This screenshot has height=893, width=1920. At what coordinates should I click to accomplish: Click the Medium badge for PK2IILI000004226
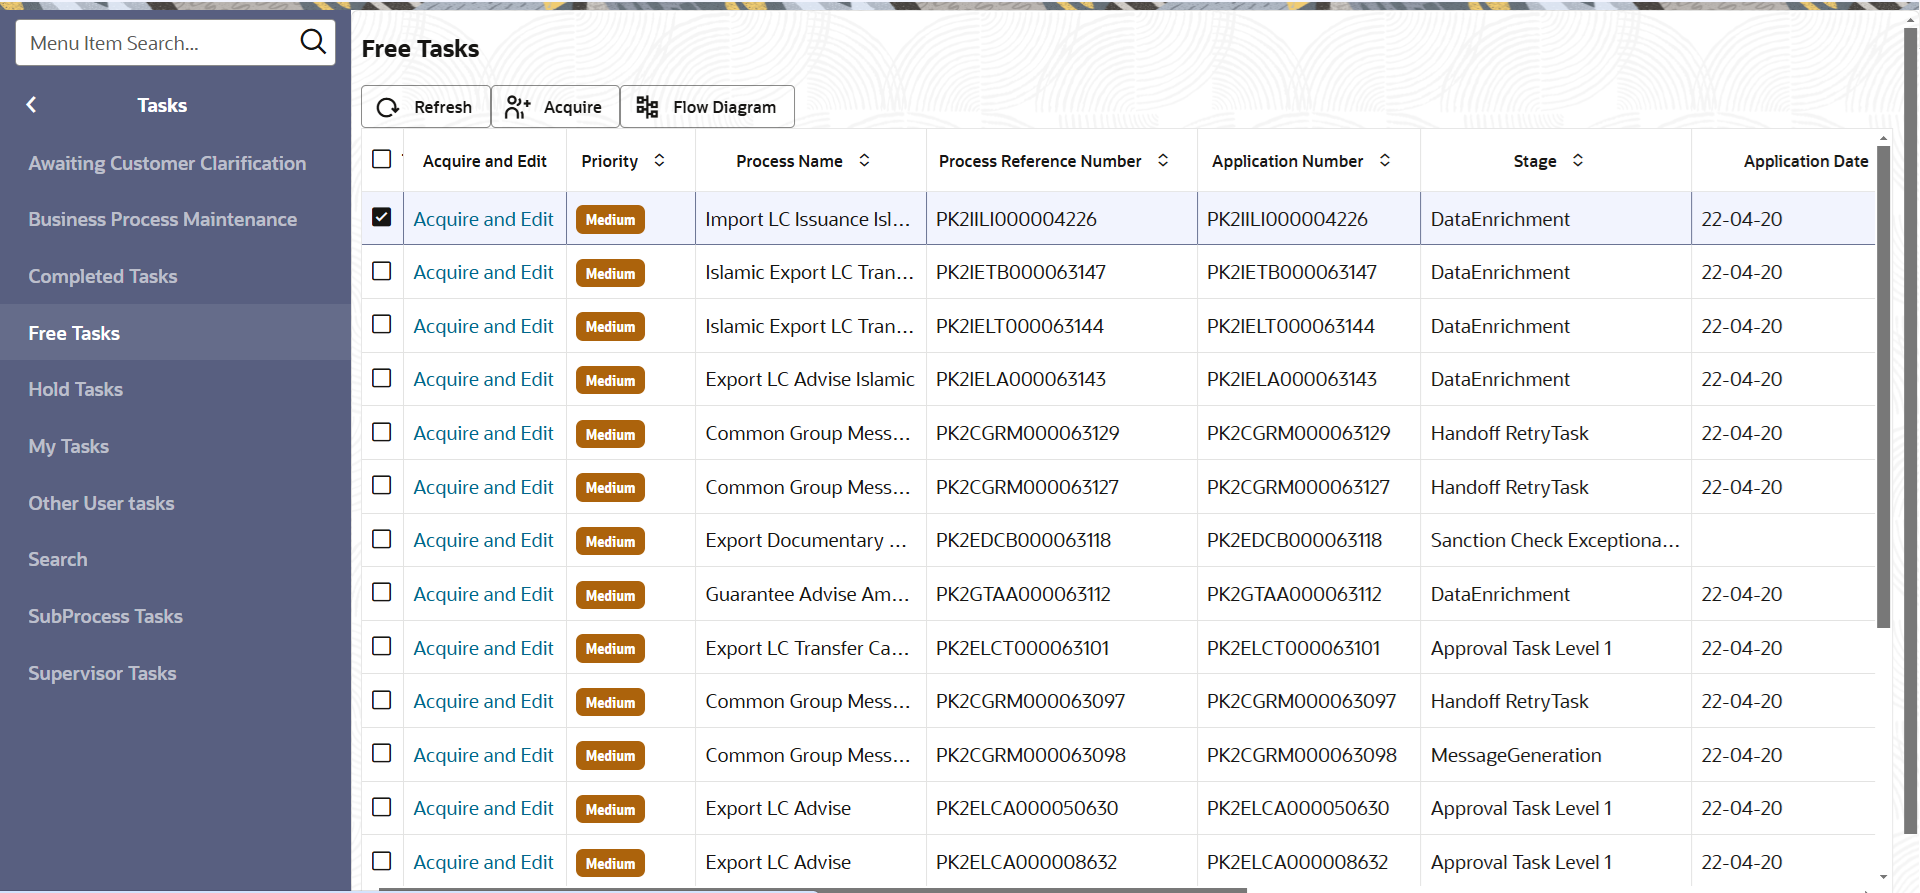(610, 219)
